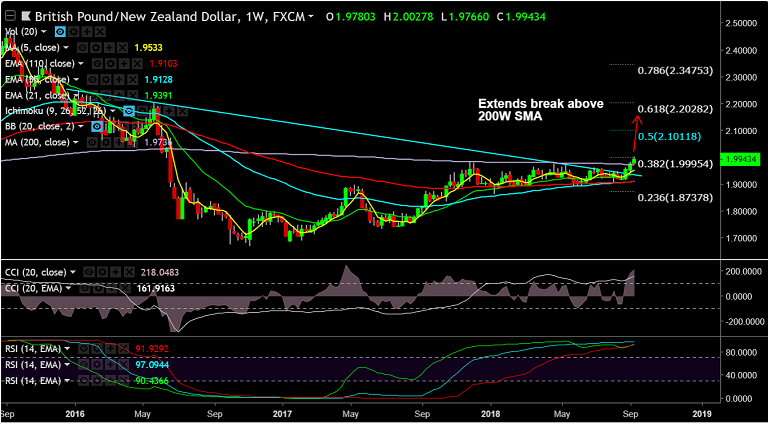Toggle visibility eye for MA (200, close)

[x=92, y=142]
